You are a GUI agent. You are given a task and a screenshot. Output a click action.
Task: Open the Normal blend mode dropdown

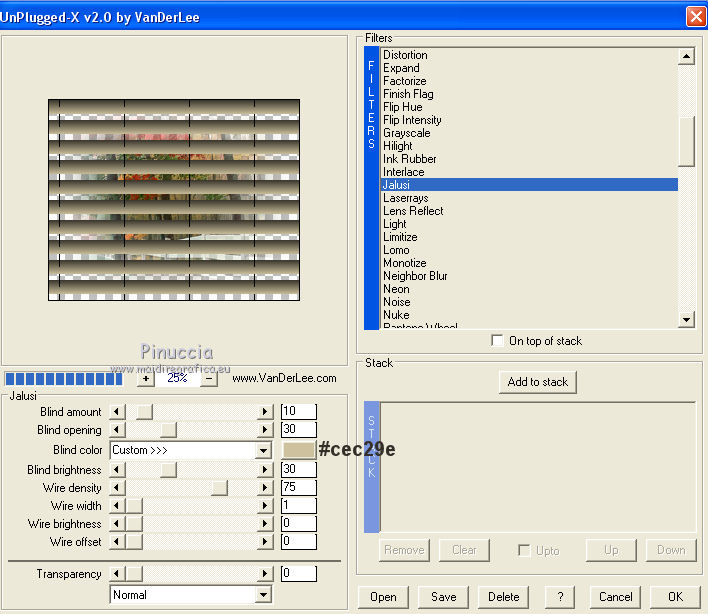pyautogui.click(x=263, y=595)
